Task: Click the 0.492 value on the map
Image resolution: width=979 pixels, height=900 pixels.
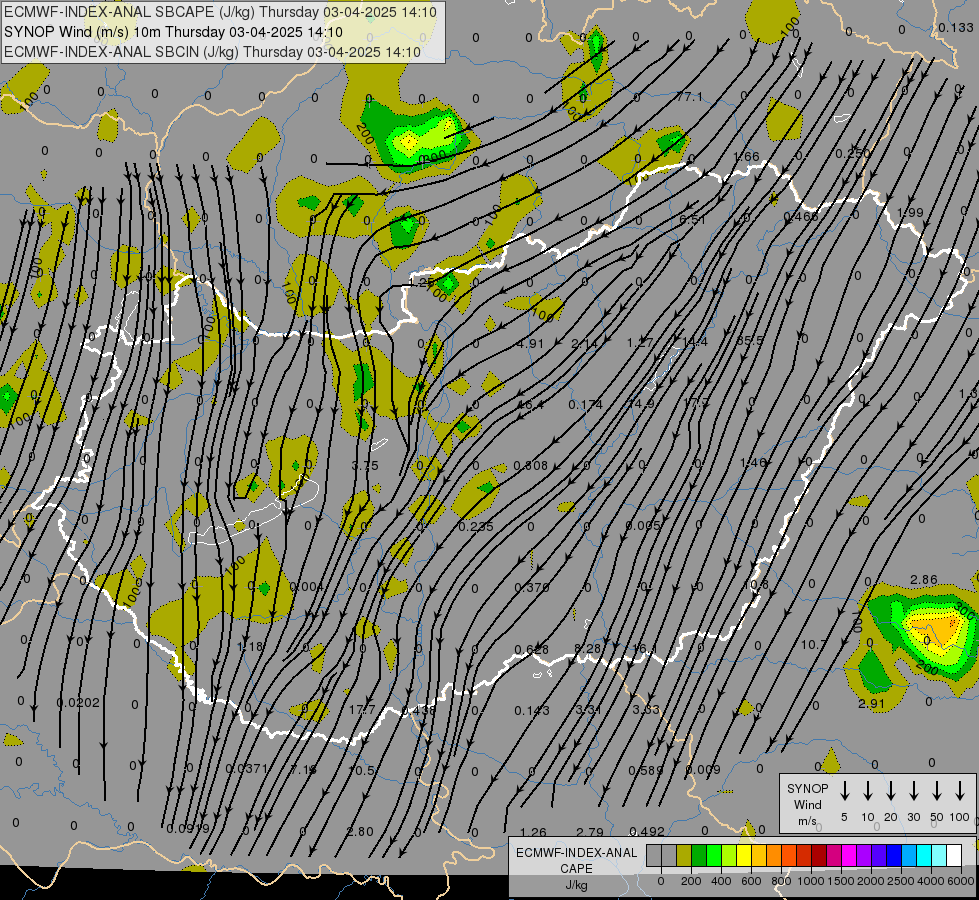Action: pos(647,831)
